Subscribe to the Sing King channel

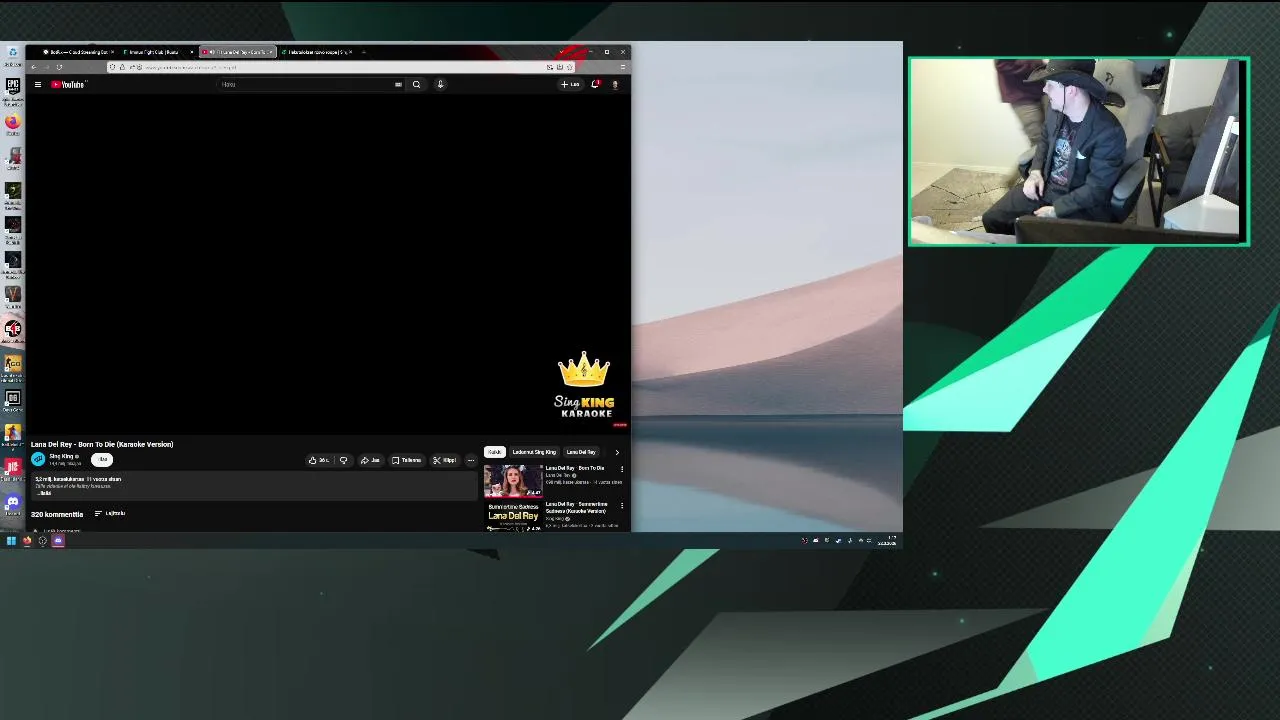(x=101, y=459)
